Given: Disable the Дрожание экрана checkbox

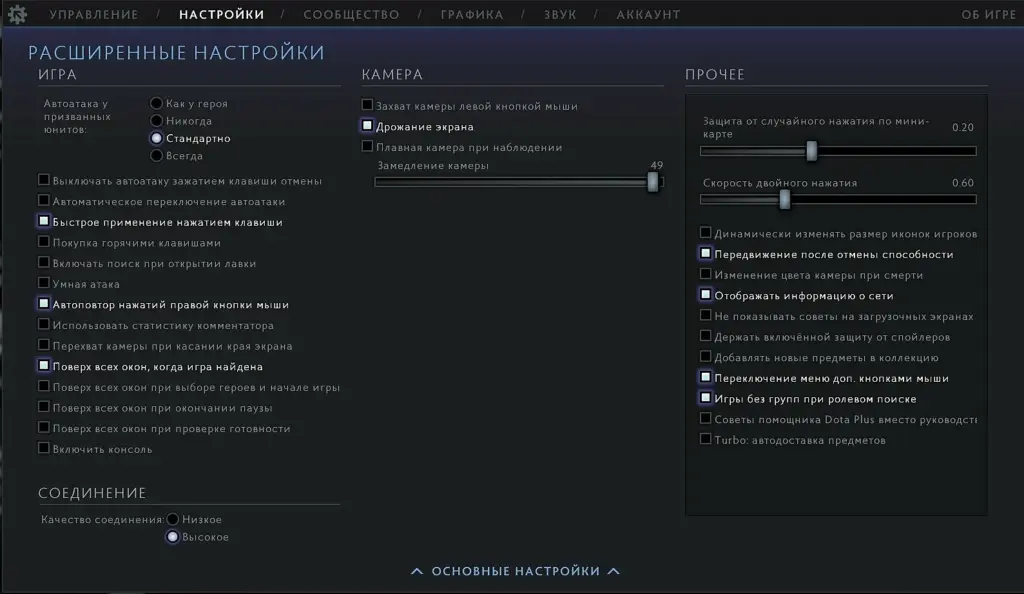Looking at the screenshot, I should point(367,125).
